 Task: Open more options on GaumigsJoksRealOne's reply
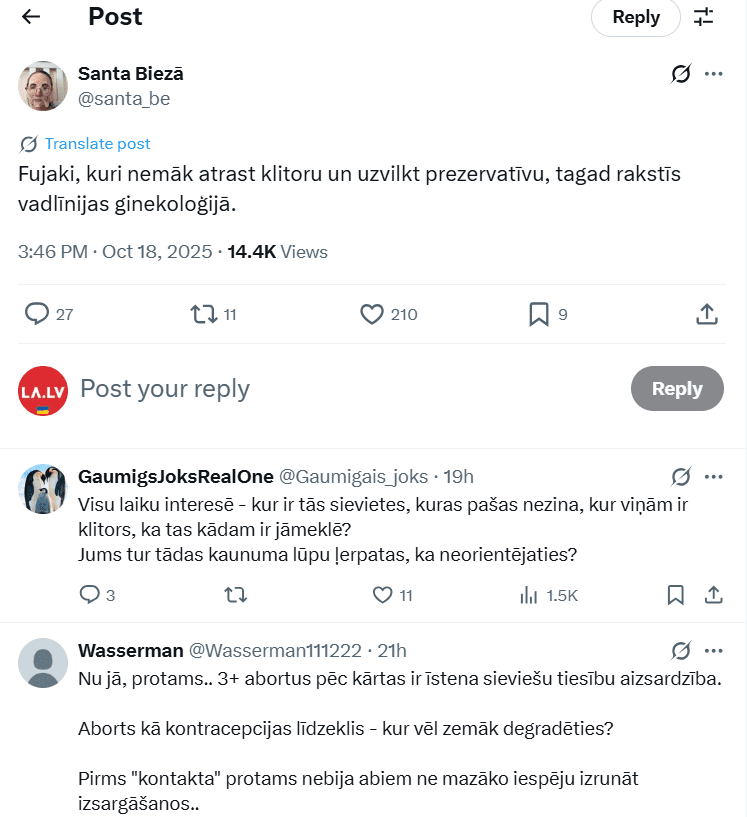click(x=714, y=476)
